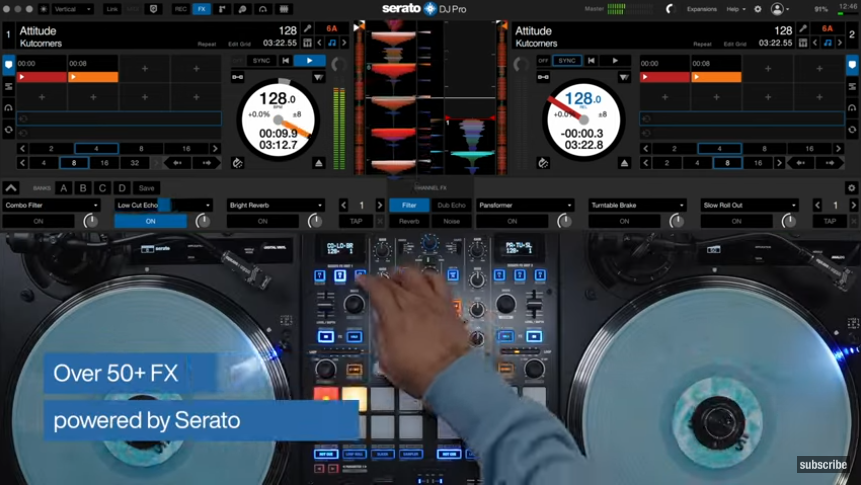Image resolution: width=861 pixels, height=485 pixels.
Task: Select deck 1 headphone cue tab icon
Action: coord(8,108)
